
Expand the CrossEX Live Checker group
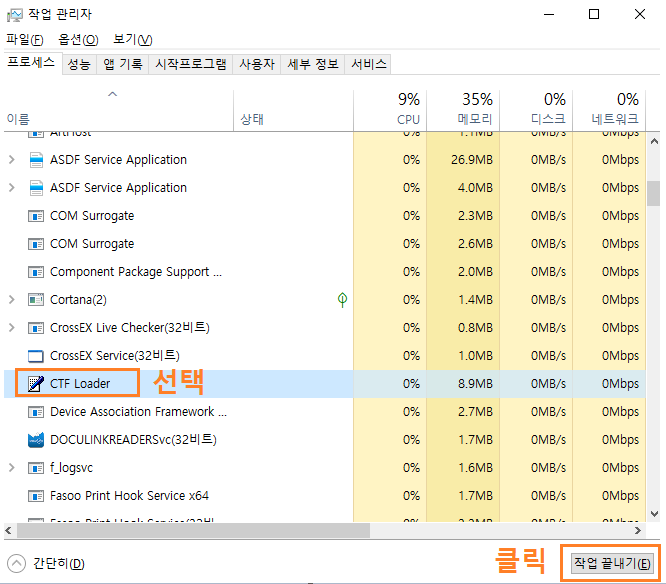pos(12,328)
